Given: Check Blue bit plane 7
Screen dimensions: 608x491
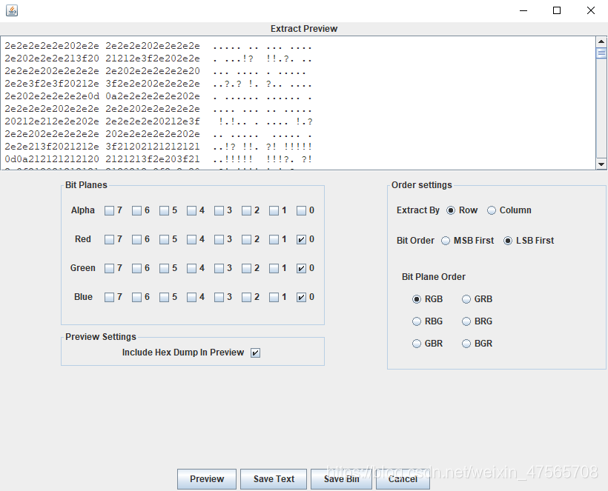Looking at the screenshot, I should tap(109, 297).
